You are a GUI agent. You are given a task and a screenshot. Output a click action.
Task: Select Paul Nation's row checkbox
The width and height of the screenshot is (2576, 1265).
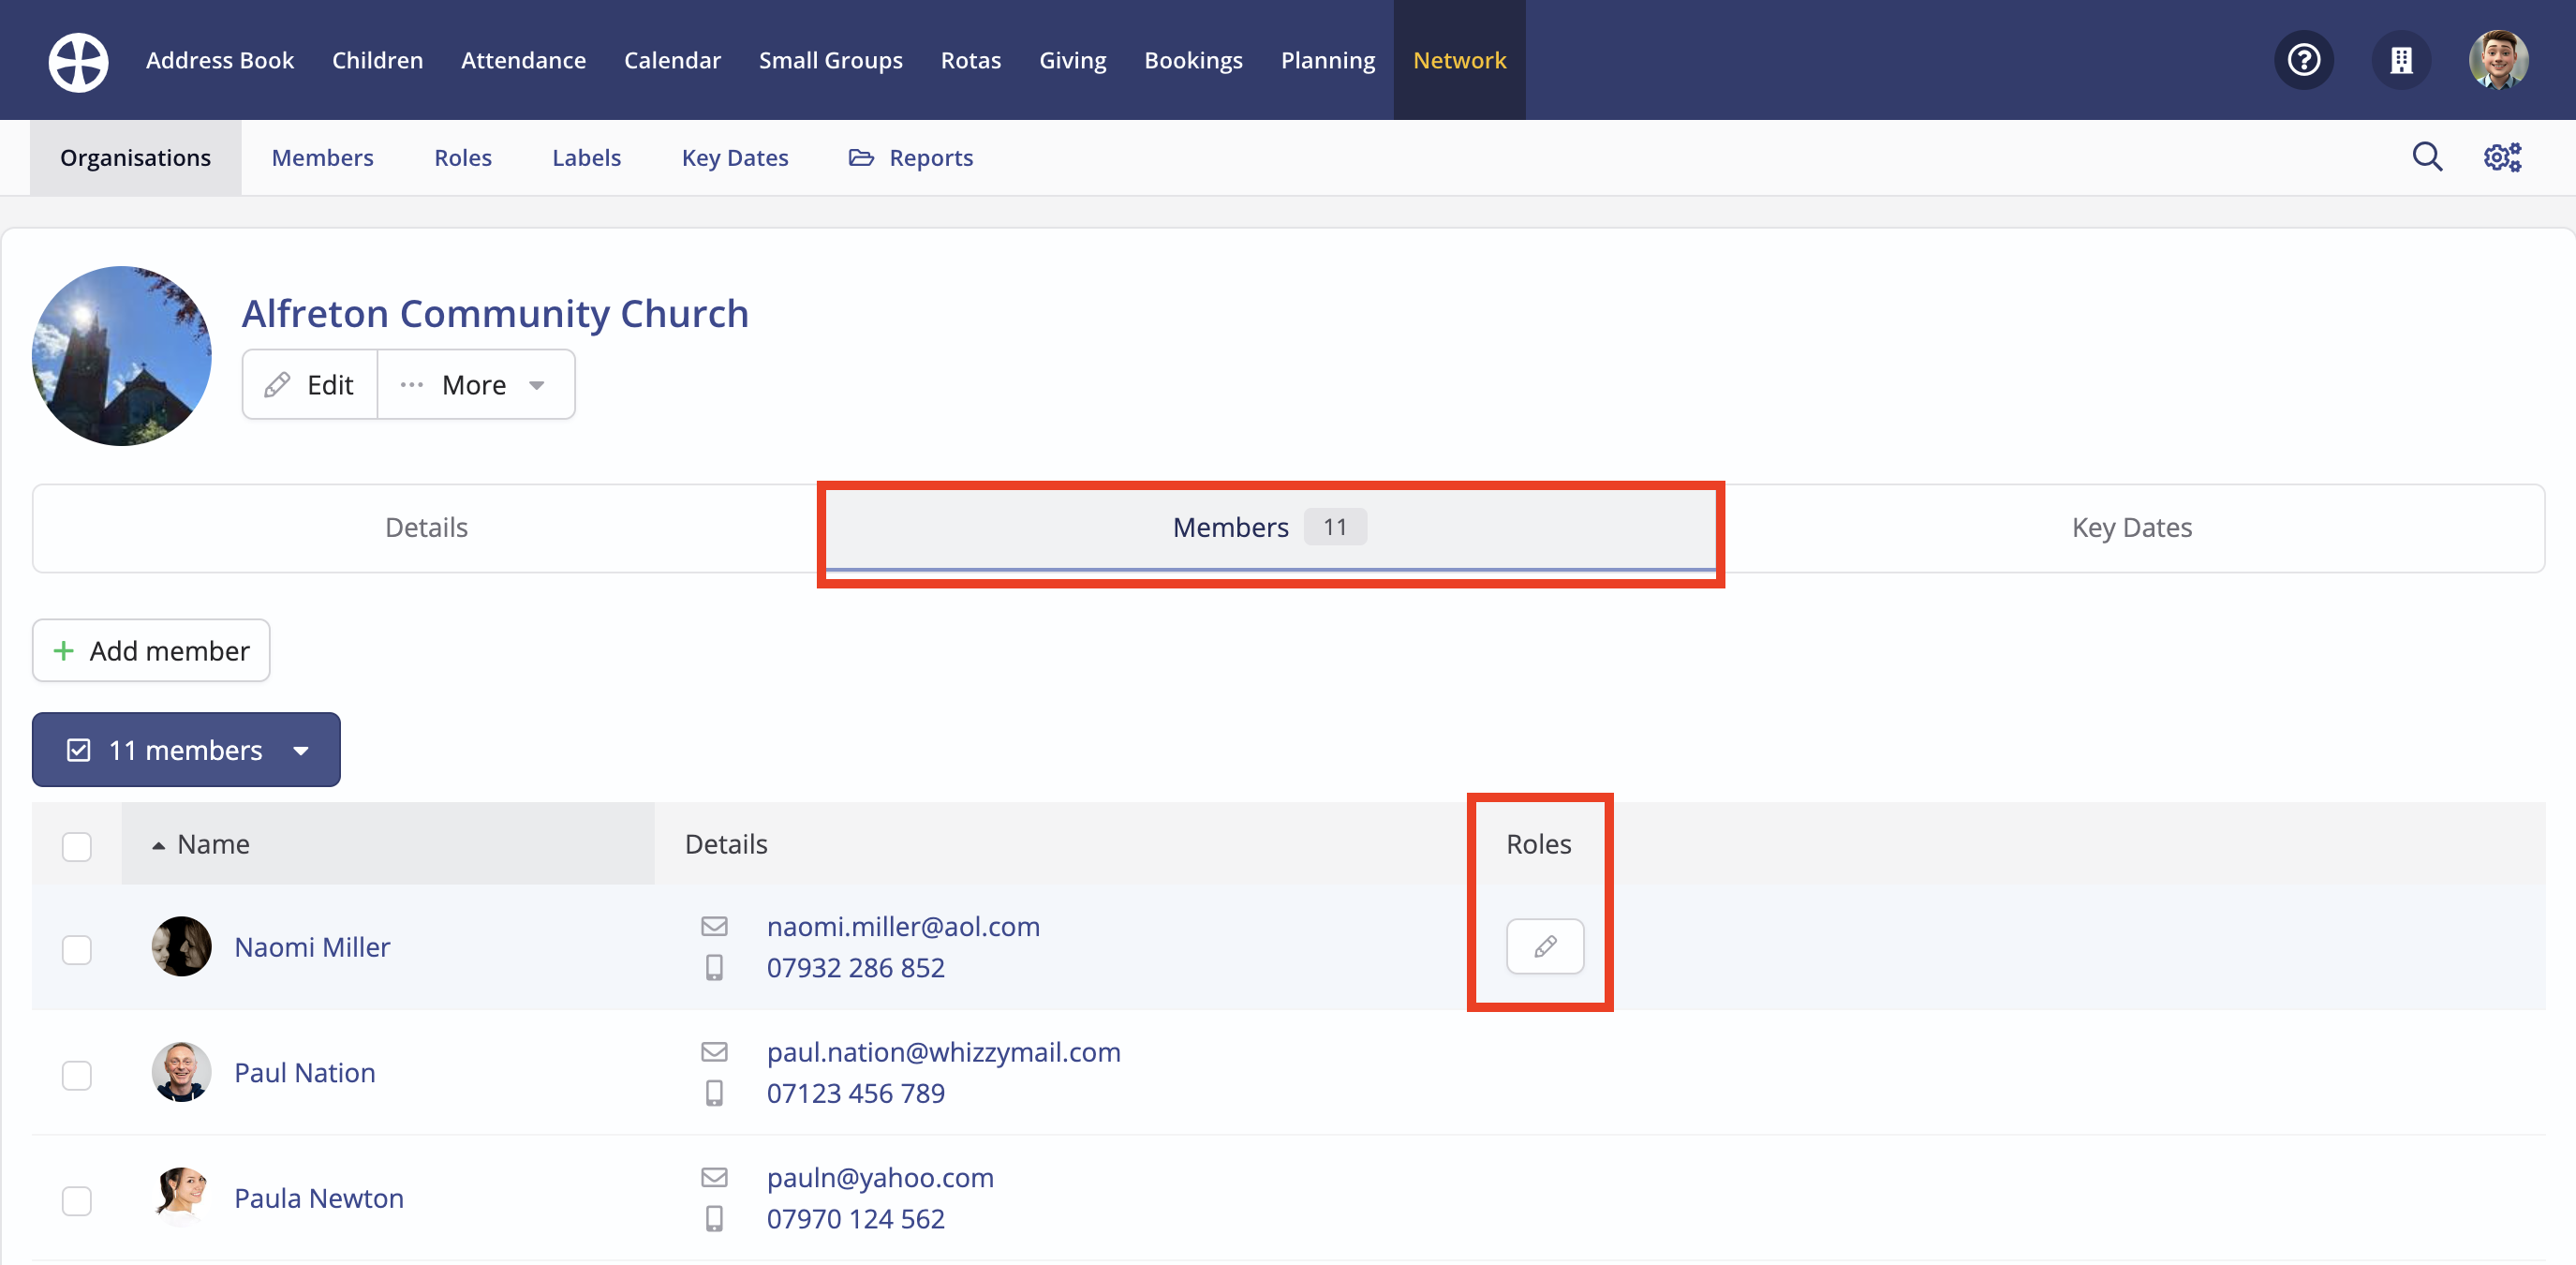(x=77, y=1075)
